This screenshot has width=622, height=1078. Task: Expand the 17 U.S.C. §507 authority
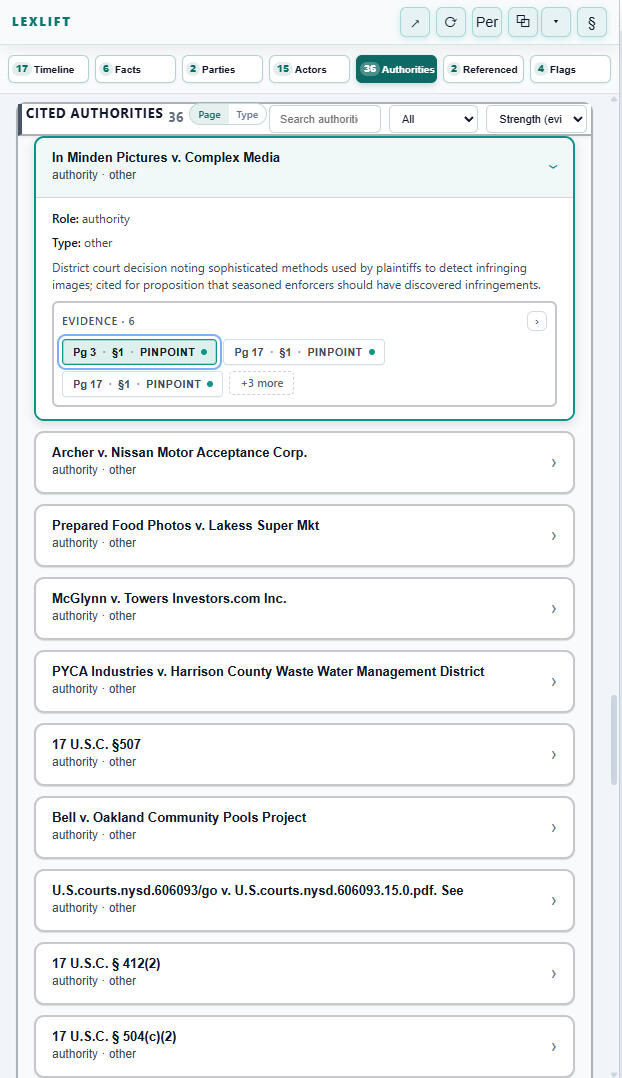pos(304,753)
